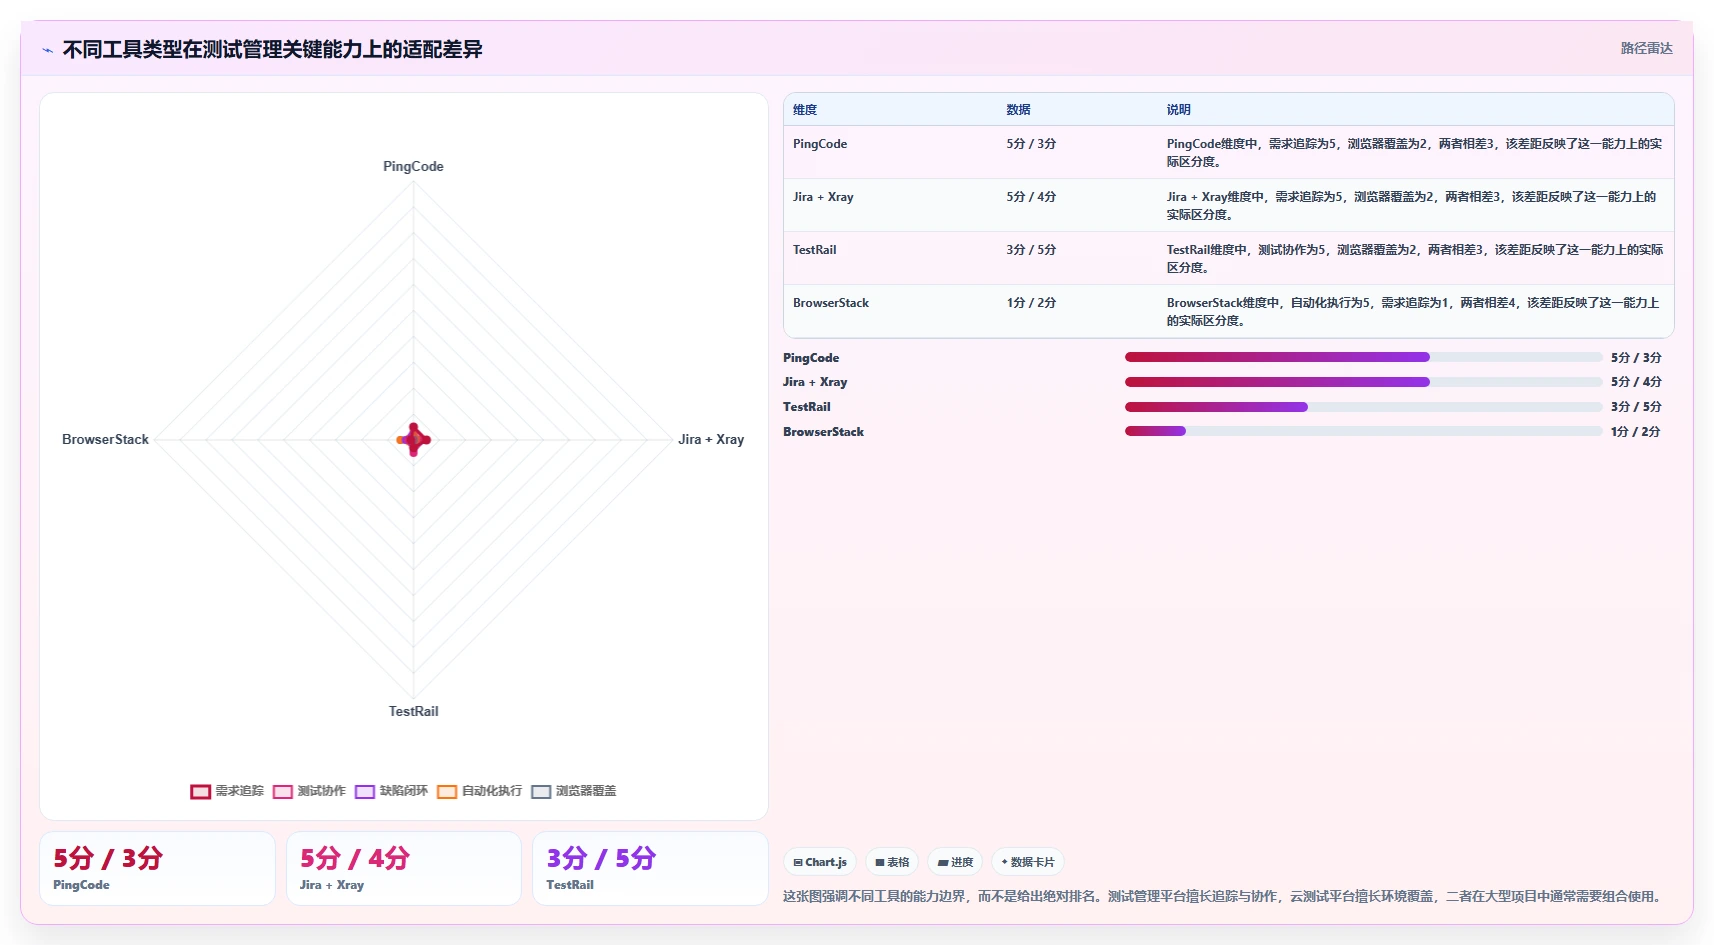Click the PingCode label beside its progress bar
1714x945 pixels.
(811, 358)
